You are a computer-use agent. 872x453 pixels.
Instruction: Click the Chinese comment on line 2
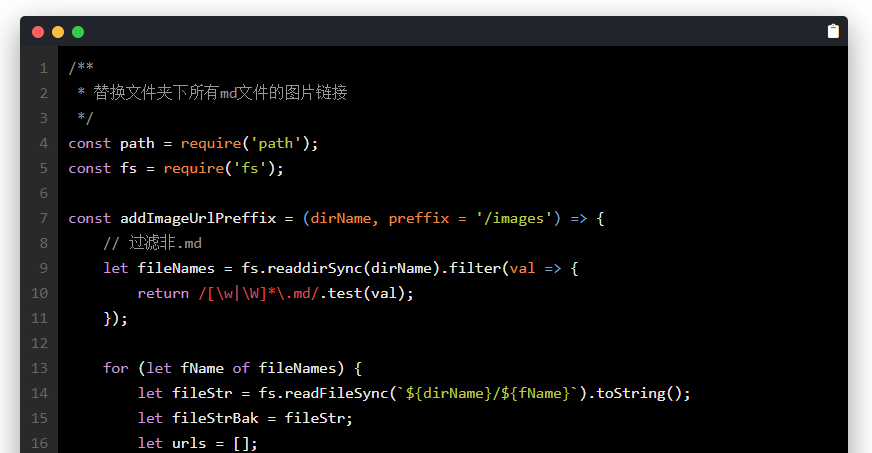(x=220, y=93)
